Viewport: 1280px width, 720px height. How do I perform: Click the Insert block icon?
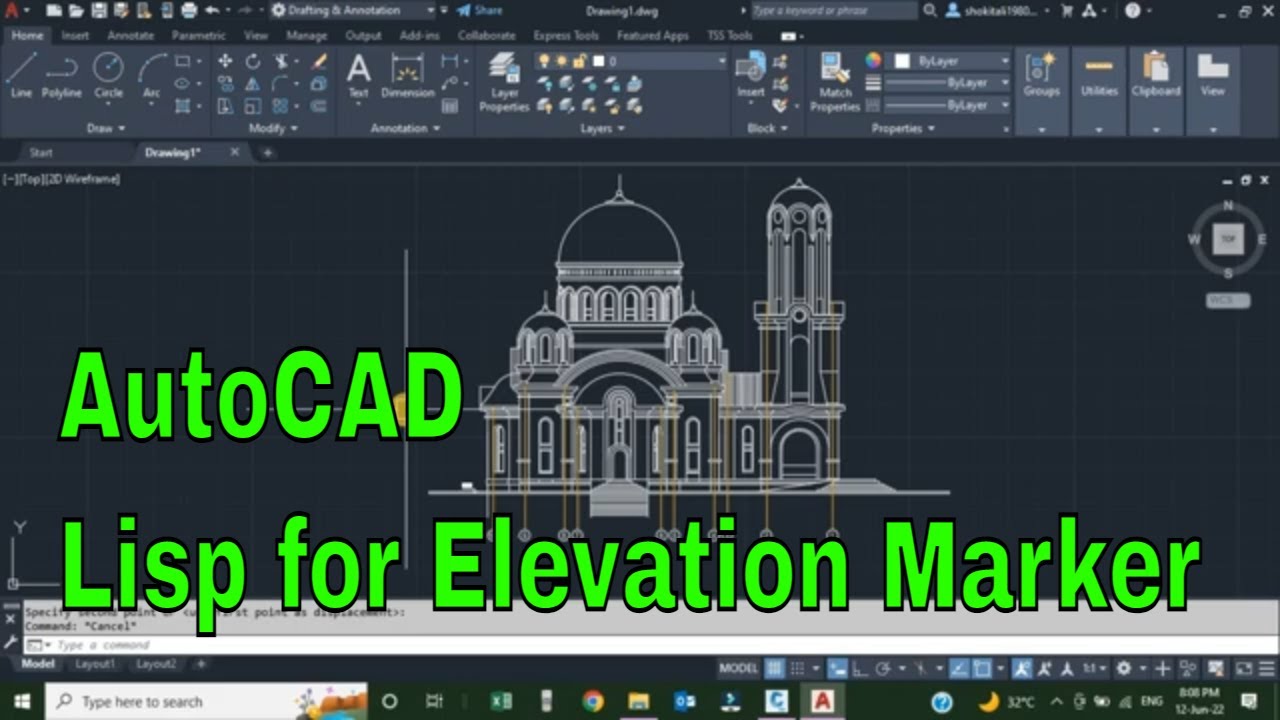coord(751,75)
